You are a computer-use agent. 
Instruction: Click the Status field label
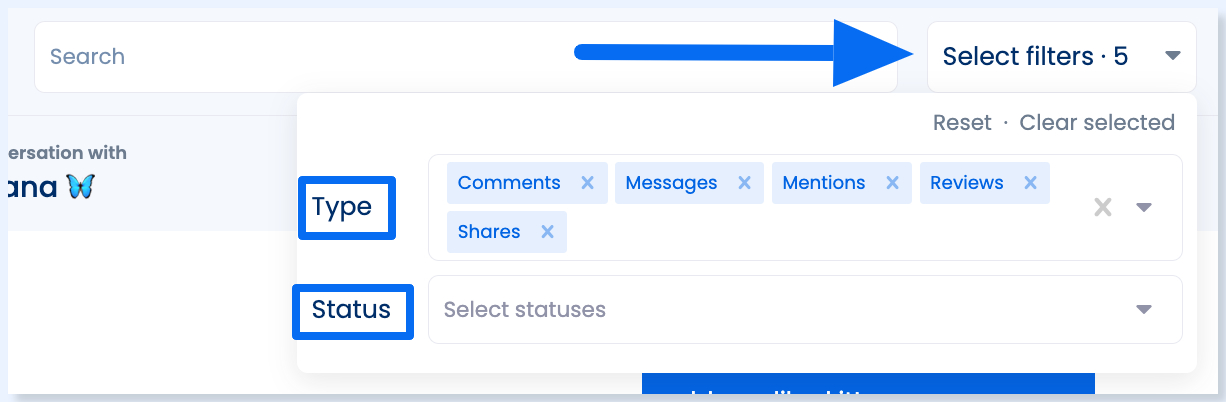[x=351, y=310]
